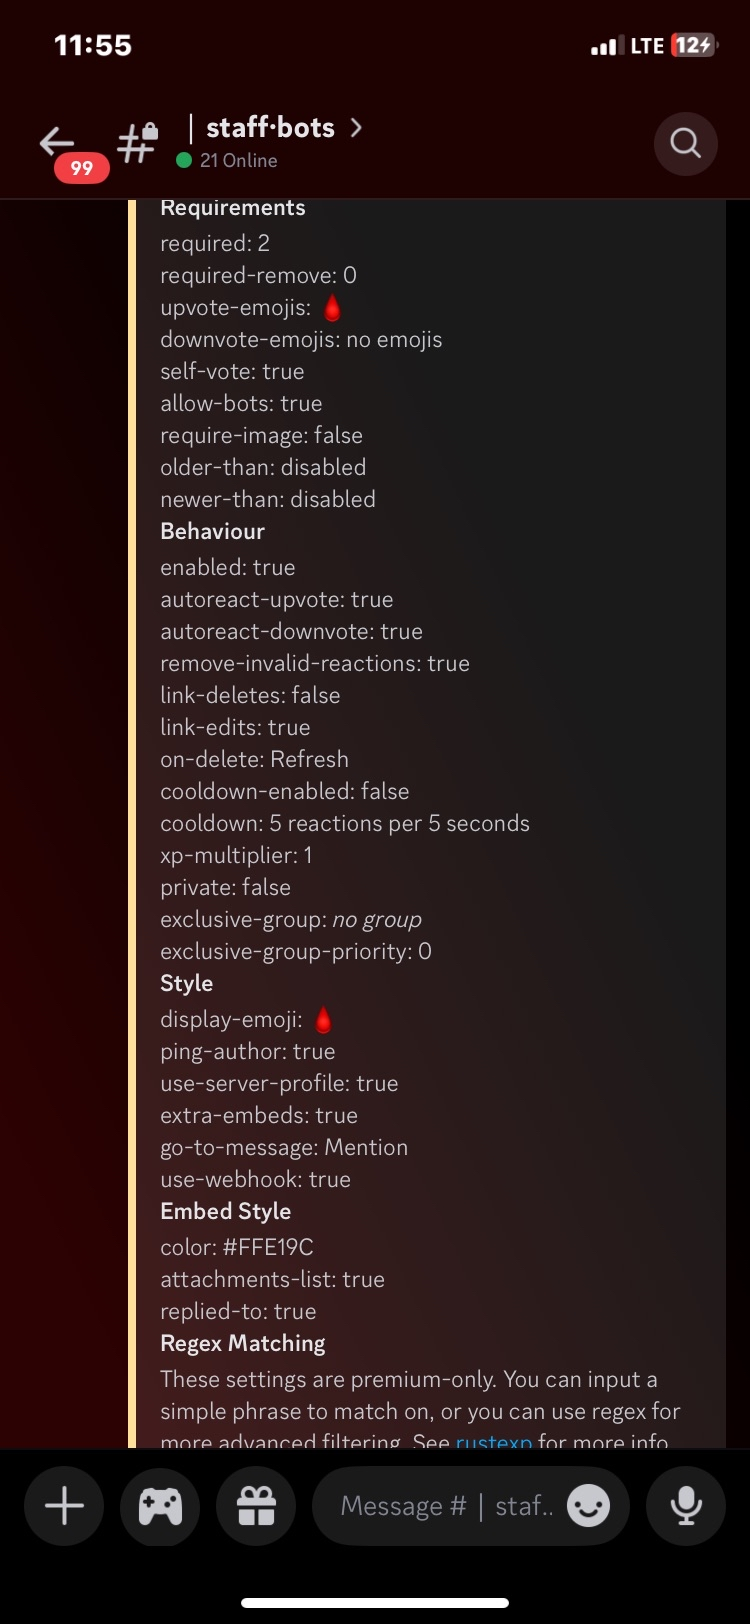The height and width of the screenshot is (1624, 750).
Task: Open the staff·bots channel title
Action: coord(270,128)
